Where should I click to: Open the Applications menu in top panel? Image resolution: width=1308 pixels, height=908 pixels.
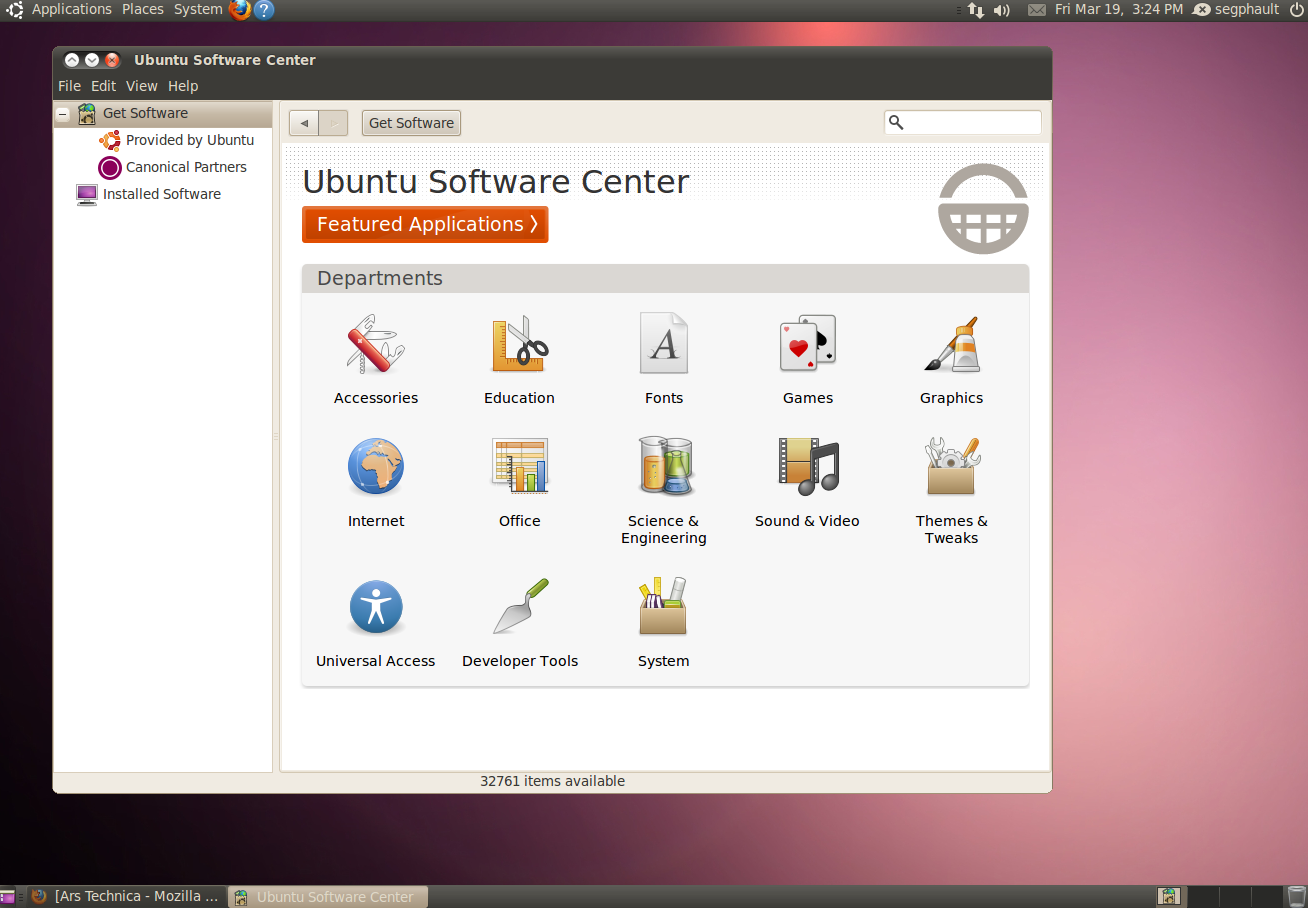coord(72,9)
